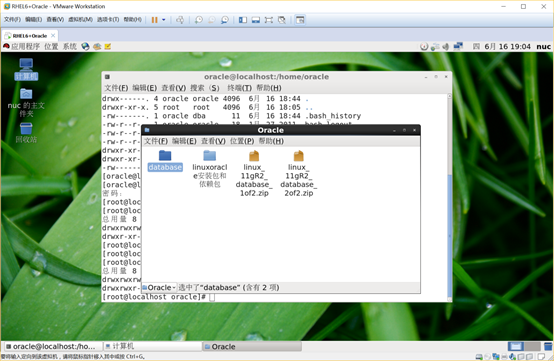Open the Oracle location dropdown in status bar

pyautogui.click(x=159, y=288)
